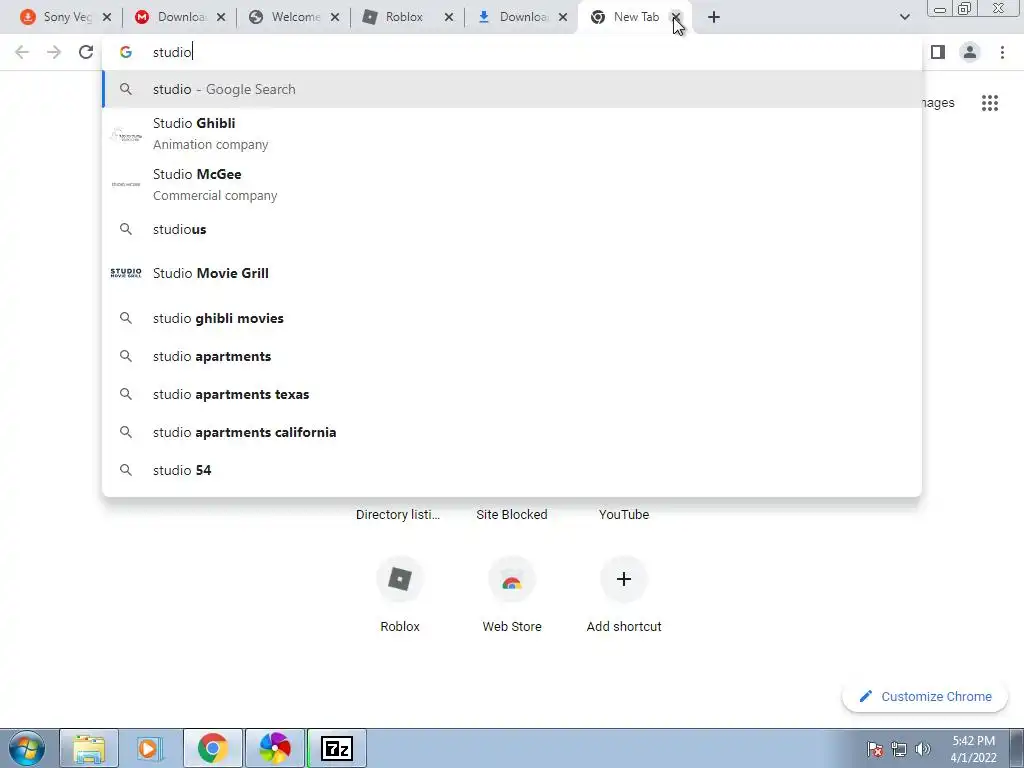
Task: Open the YouTube shortcut label
Action: coord(624,515)
